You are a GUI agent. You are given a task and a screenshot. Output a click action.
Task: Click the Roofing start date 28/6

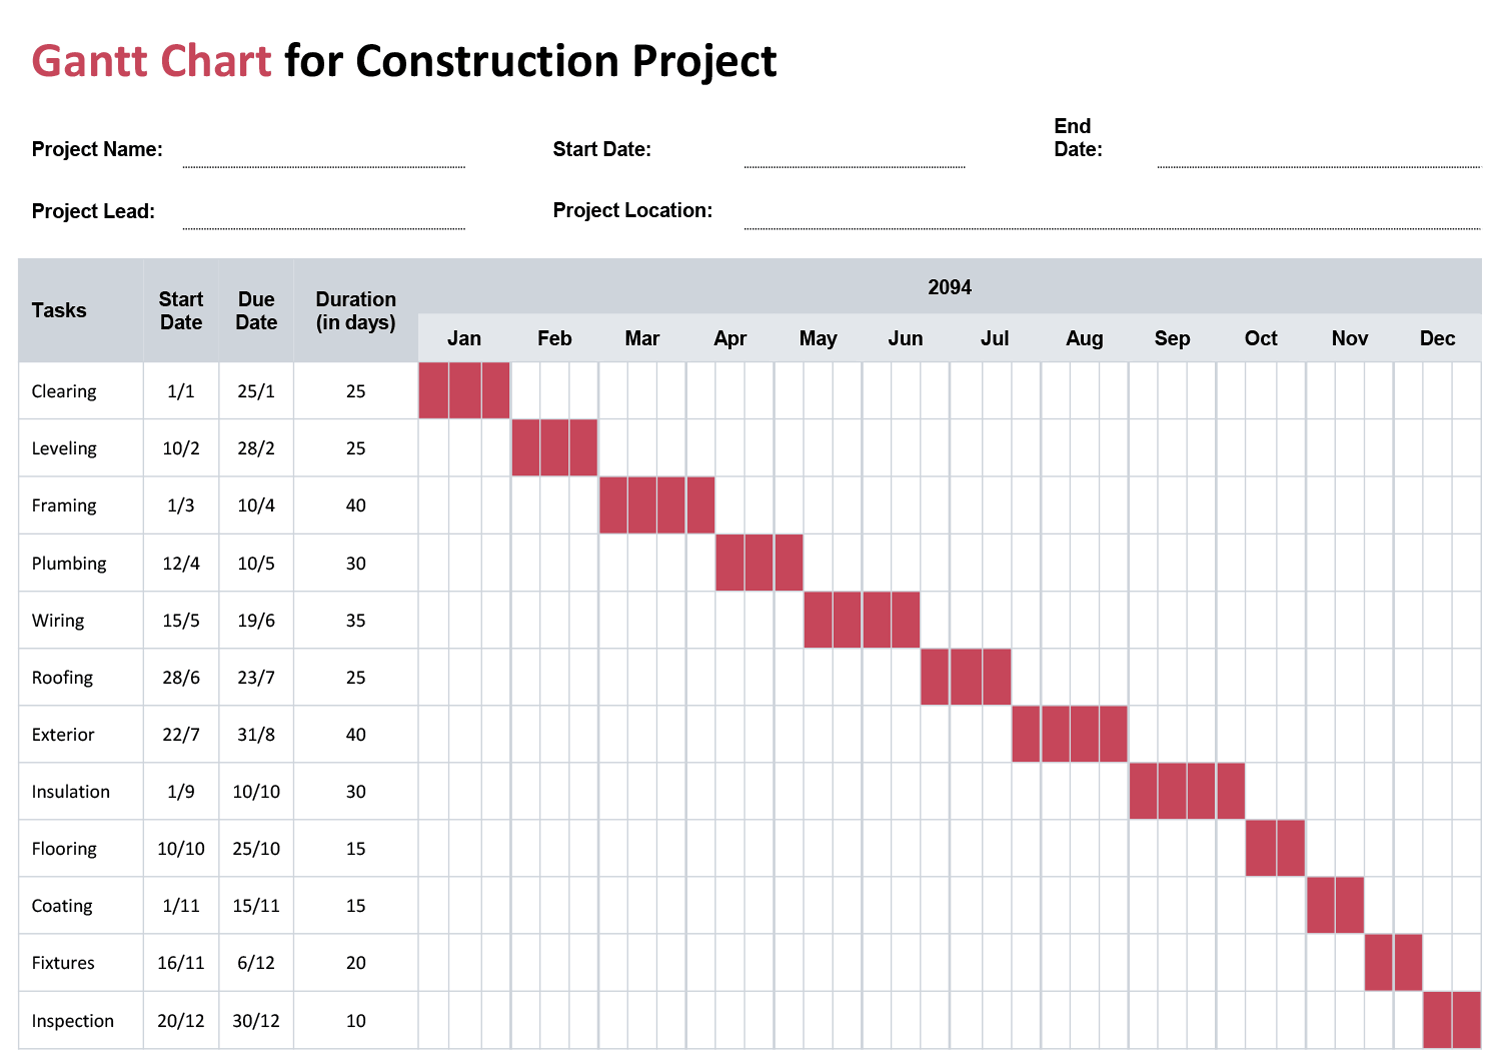(x=181, y=677)
